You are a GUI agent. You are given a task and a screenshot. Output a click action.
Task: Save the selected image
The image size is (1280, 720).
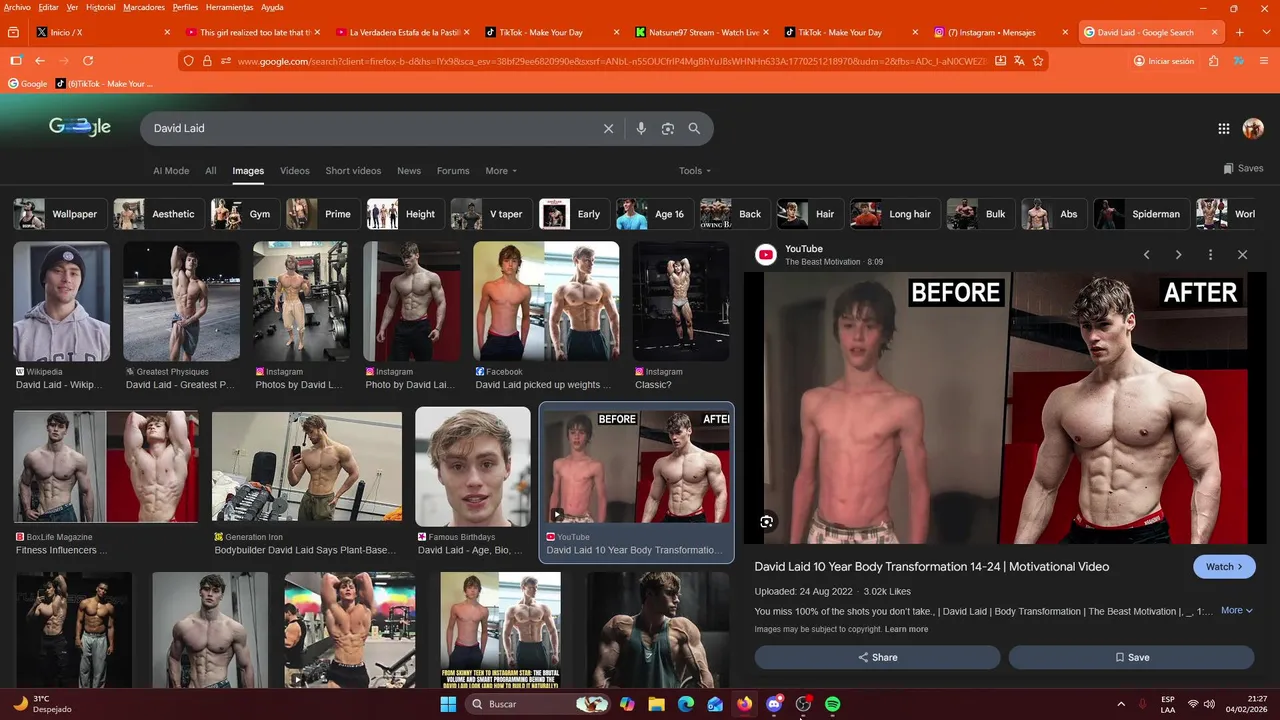click(1131, 657)
